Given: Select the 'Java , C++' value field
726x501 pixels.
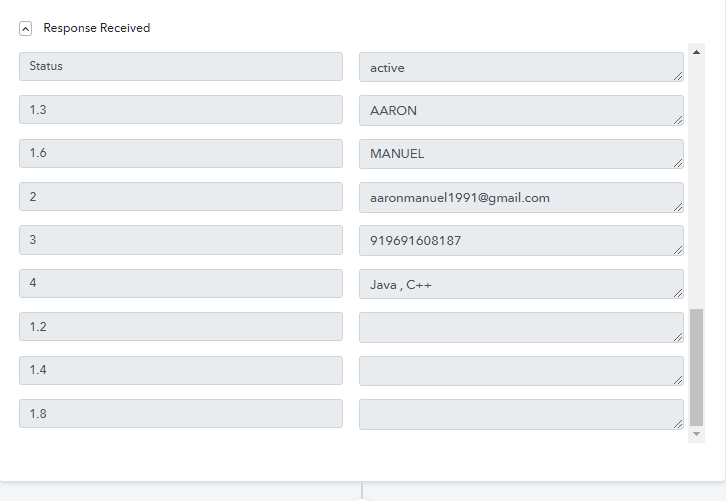Looking at the screenshot, I should click(520, 284).
